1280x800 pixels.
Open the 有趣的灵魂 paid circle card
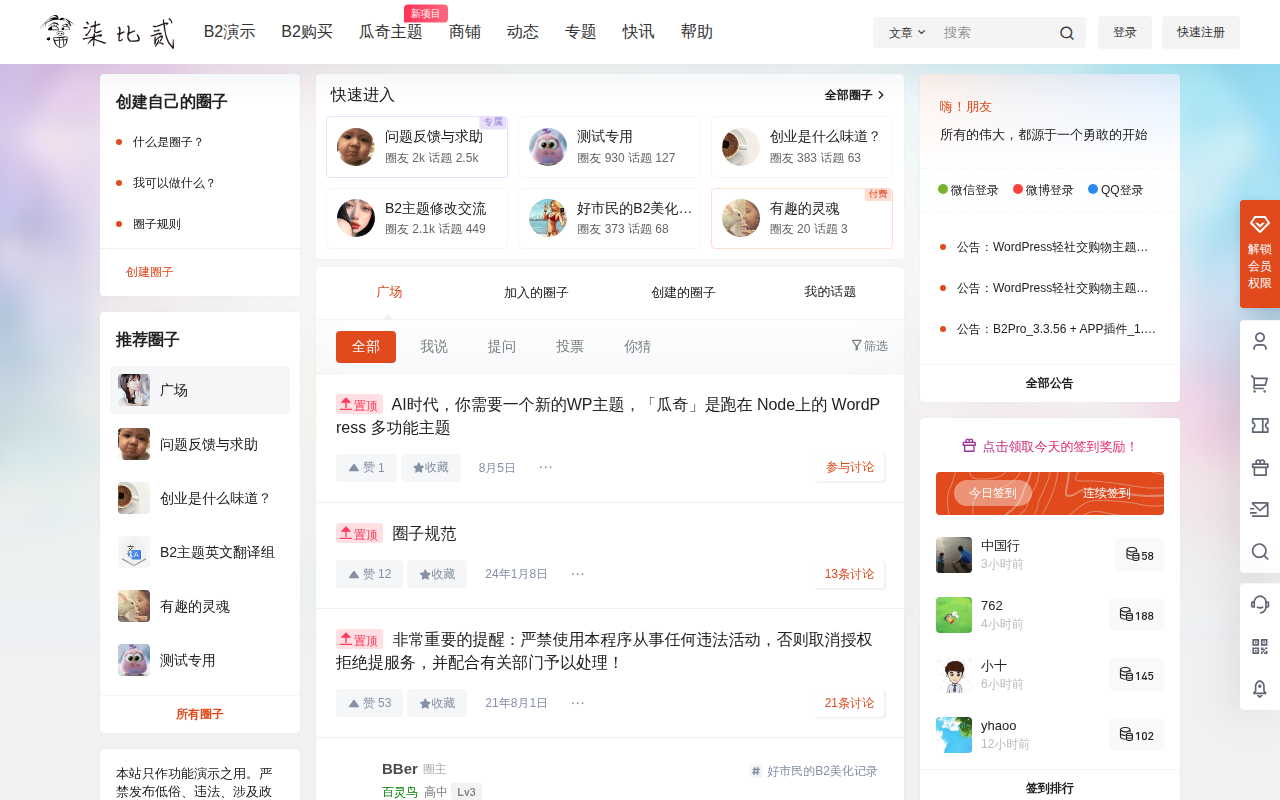coord(802,218)
